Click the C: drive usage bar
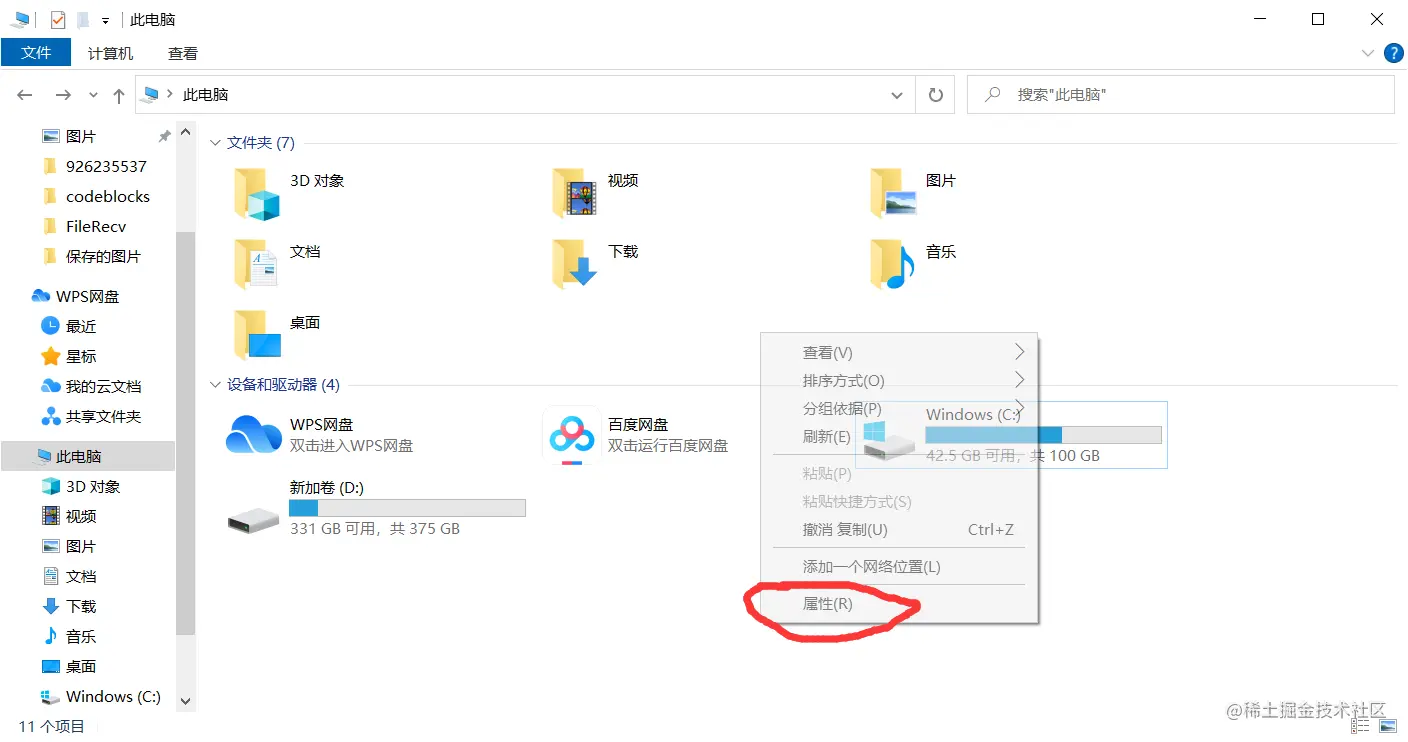 1043,435
